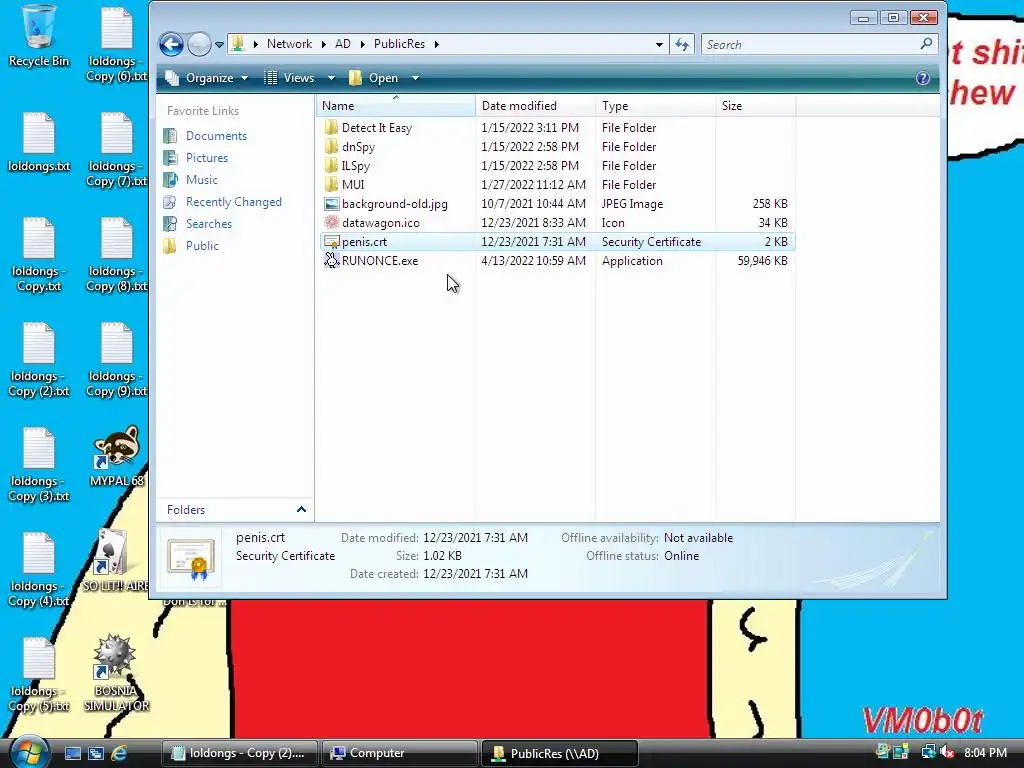
Task: Expand the Folders pane chevron
Action: point(301,509)
